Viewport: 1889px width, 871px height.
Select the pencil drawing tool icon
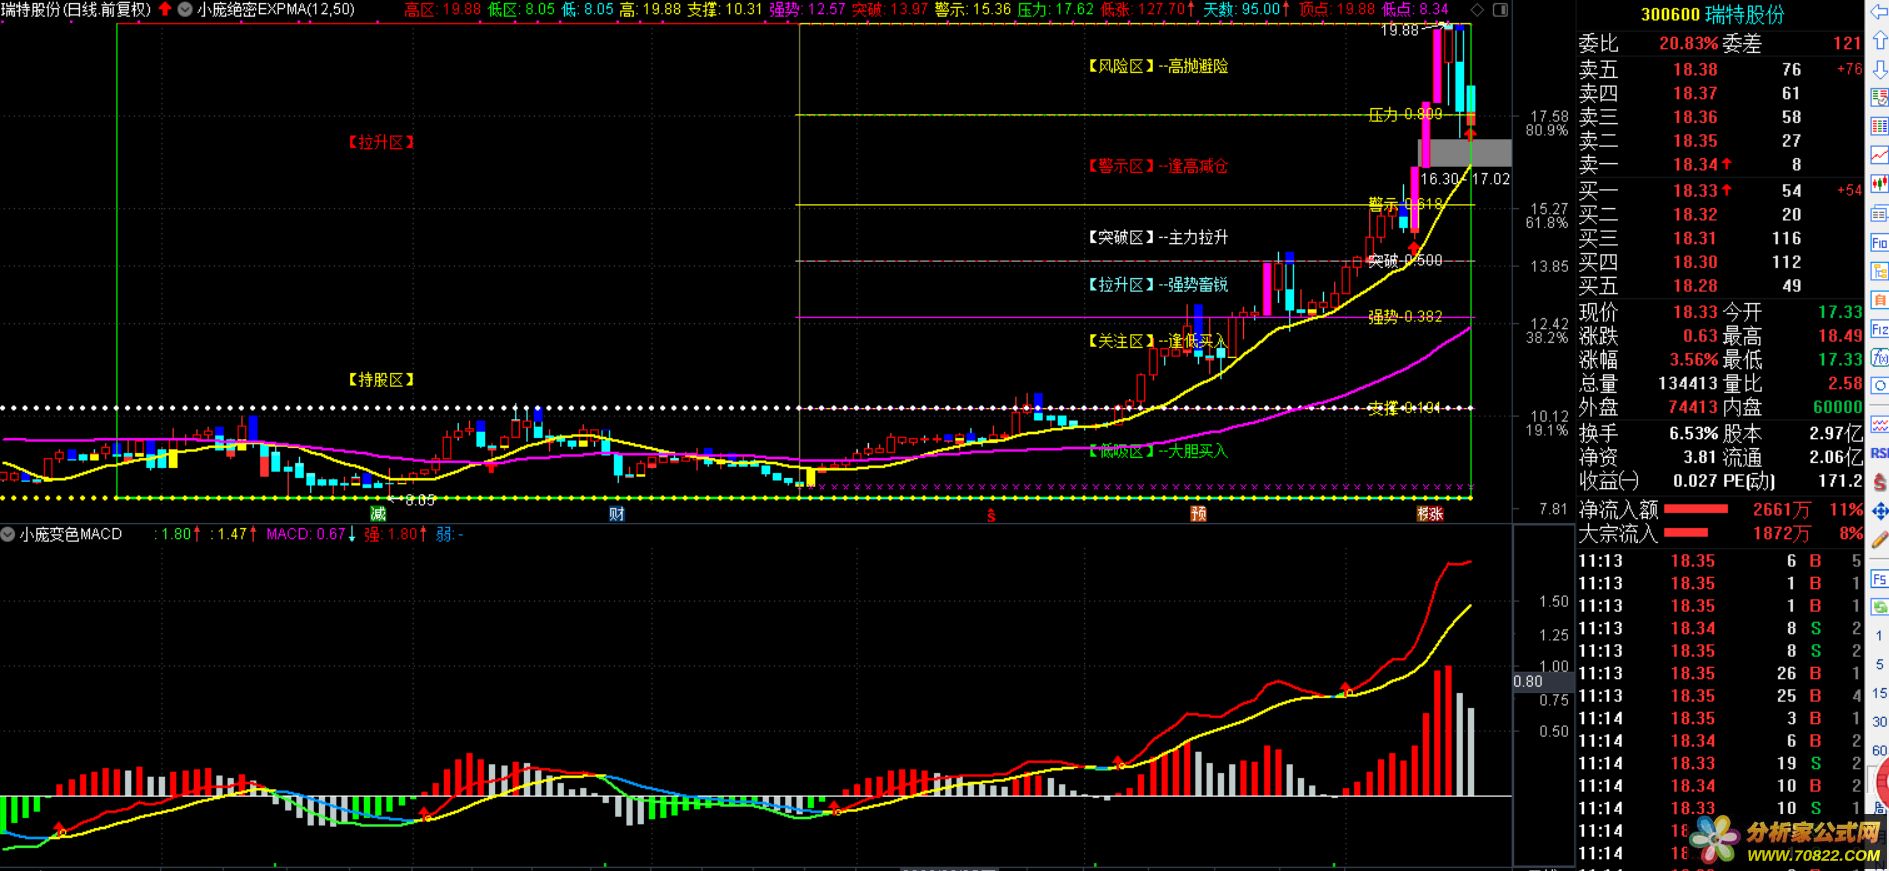click(1879, 539)
